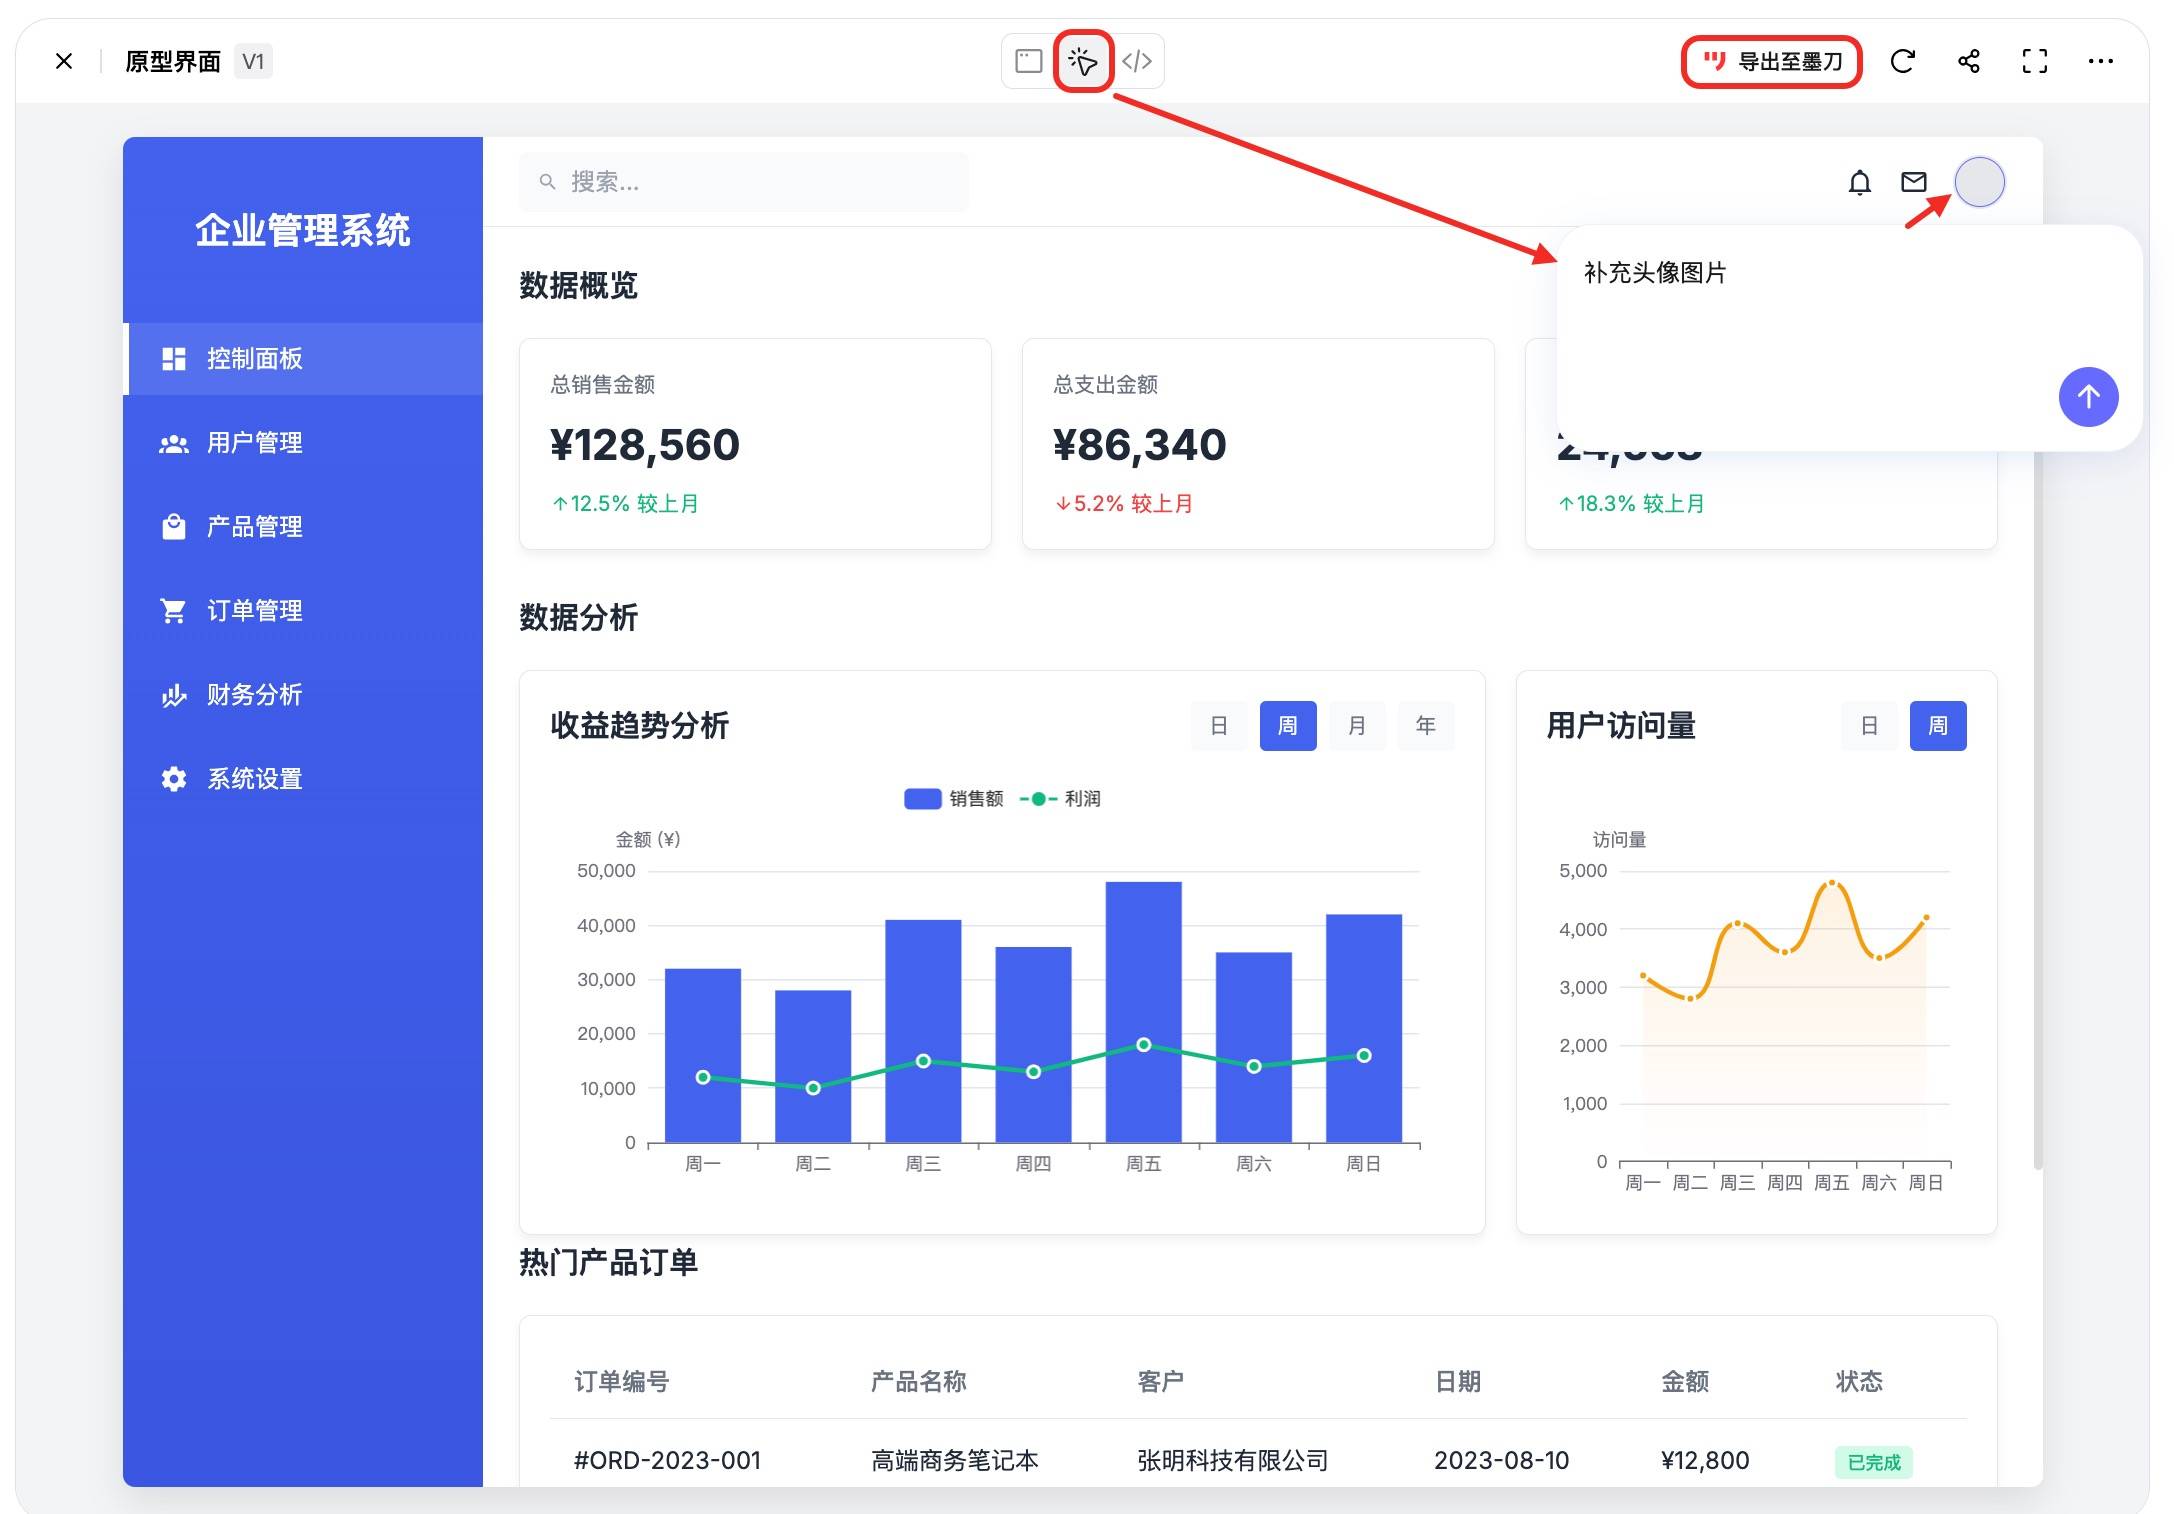Switch 收益趋势分析 chart to 日

[1219, 726]
